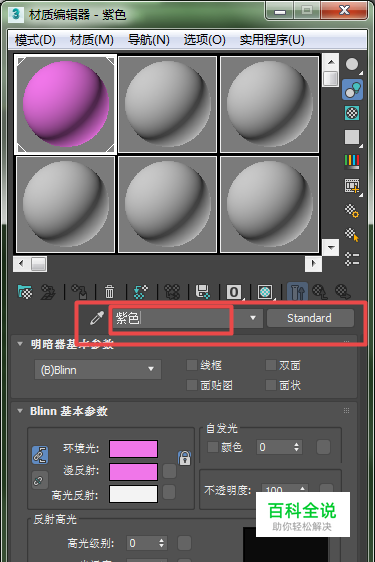This screenshot has height=562, width=375.
Task: Collapse the 明暗器基本参数 rollout
Action: click(20, 344)
